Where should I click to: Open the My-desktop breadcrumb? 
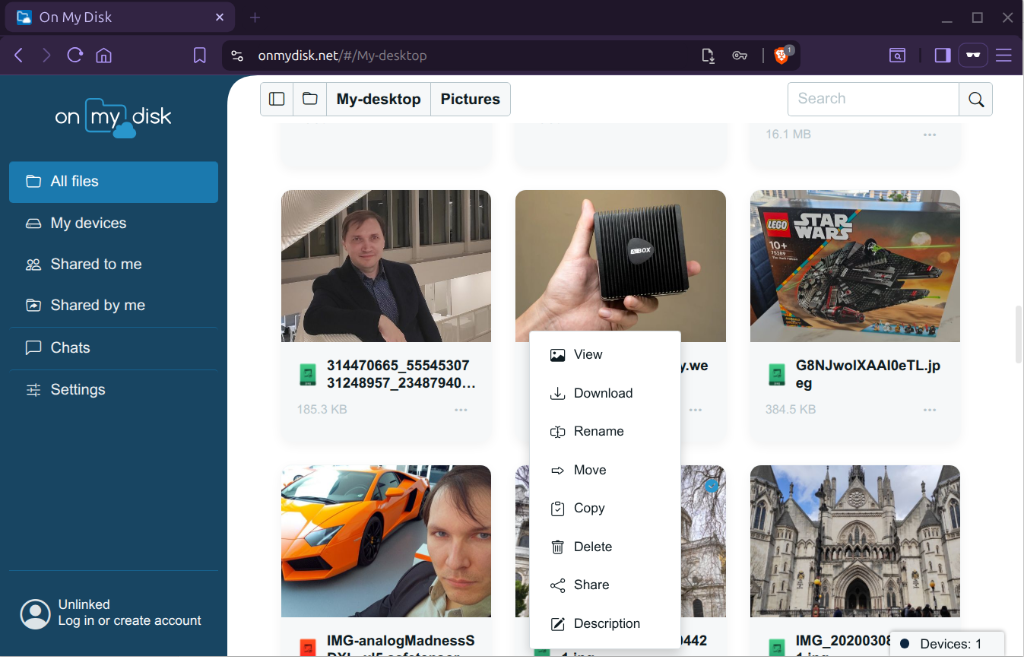[x=378, y=99]
